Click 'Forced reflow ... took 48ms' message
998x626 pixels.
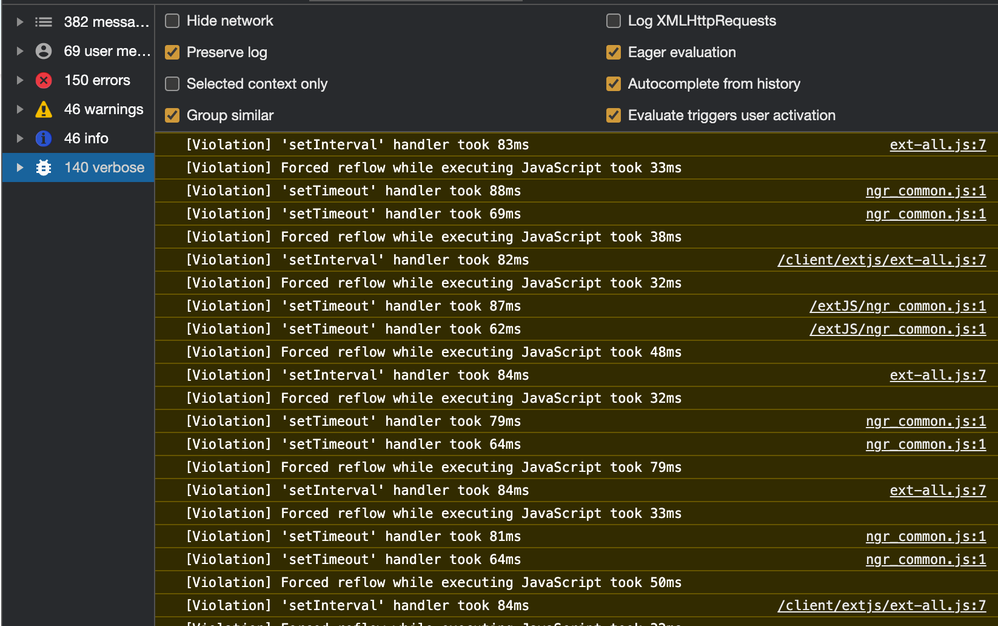coord(433,352)
